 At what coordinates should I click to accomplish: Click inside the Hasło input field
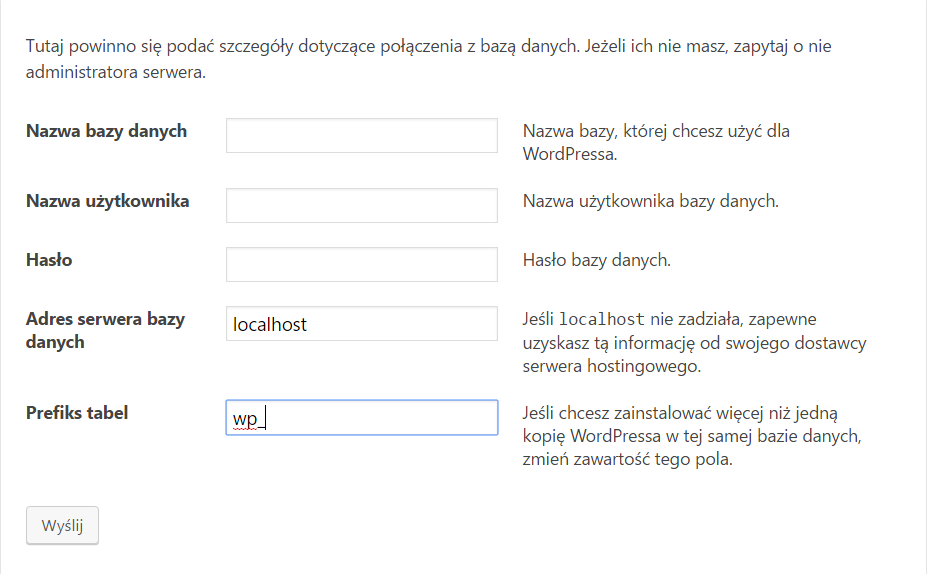point(361,265)
